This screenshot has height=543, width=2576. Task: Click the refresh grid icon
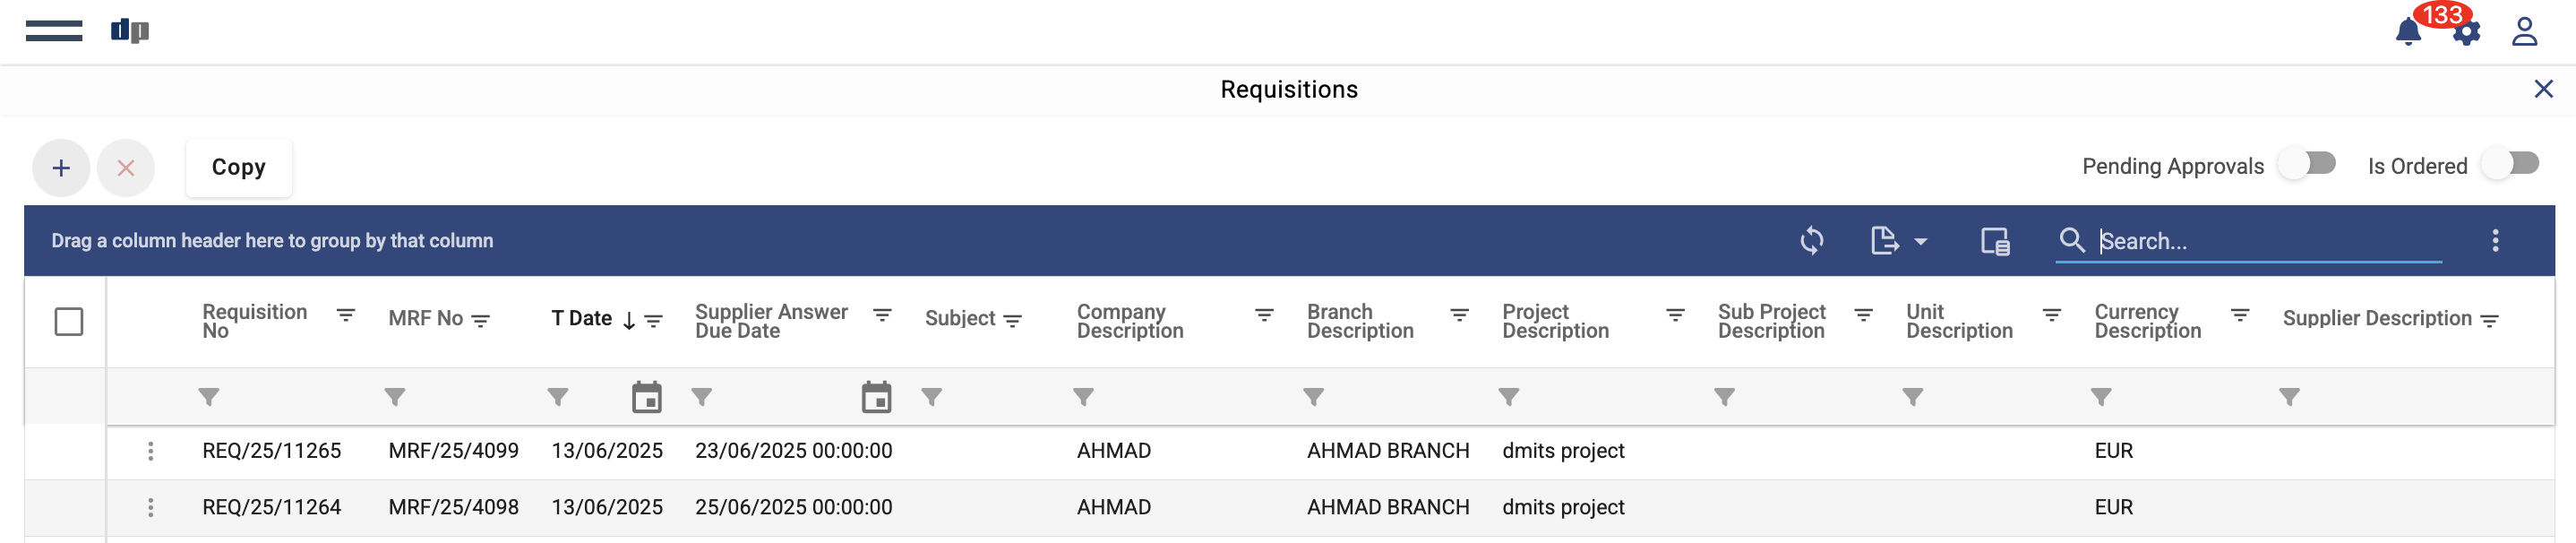[x=1811, y=241]
